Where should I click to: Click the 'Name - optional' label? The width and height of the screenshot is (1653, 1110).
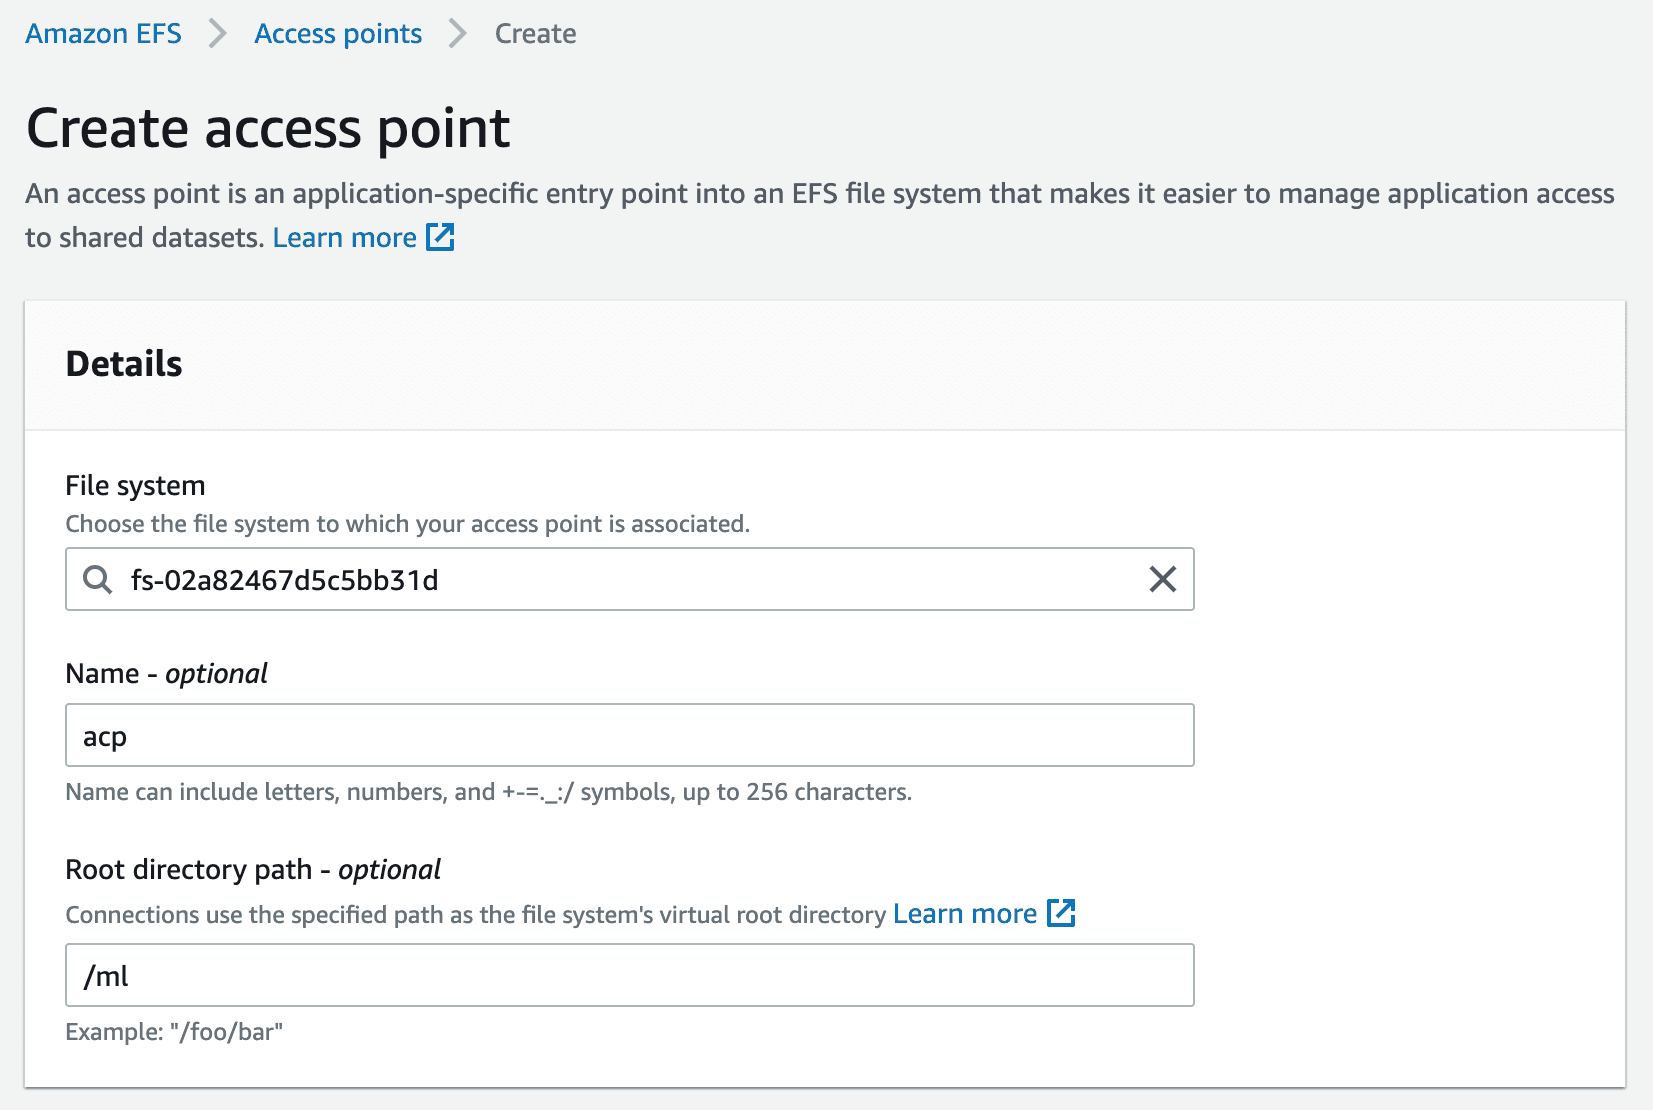click(167, 674)
